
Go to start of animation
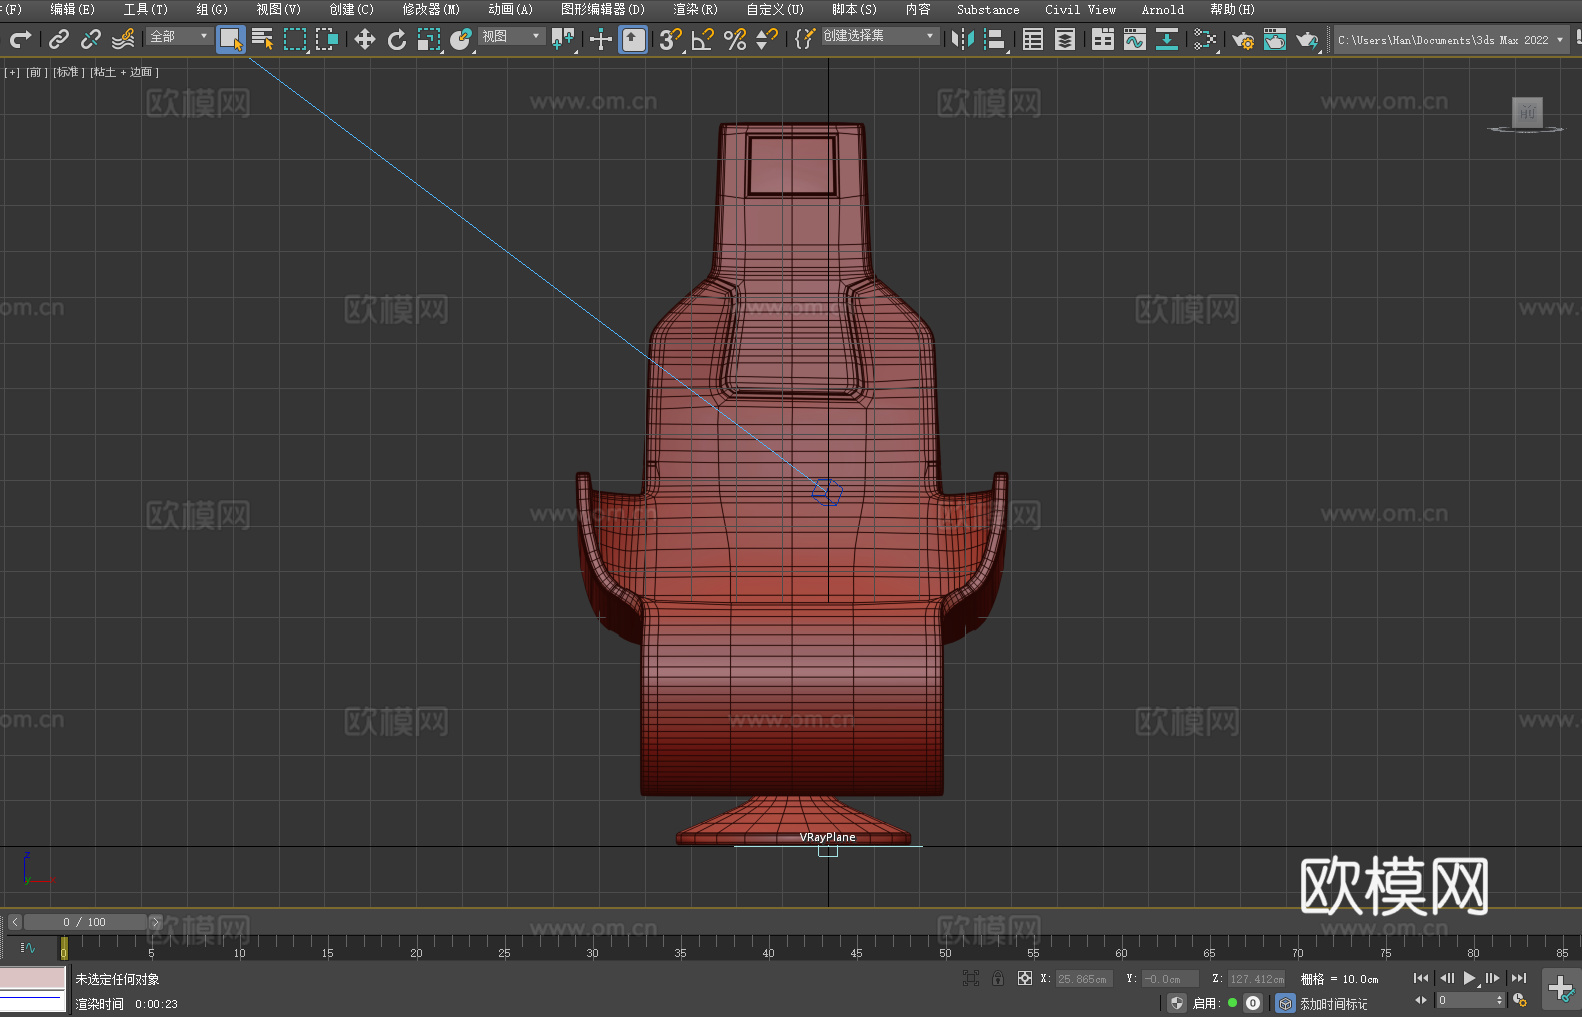click(1421, 978)
